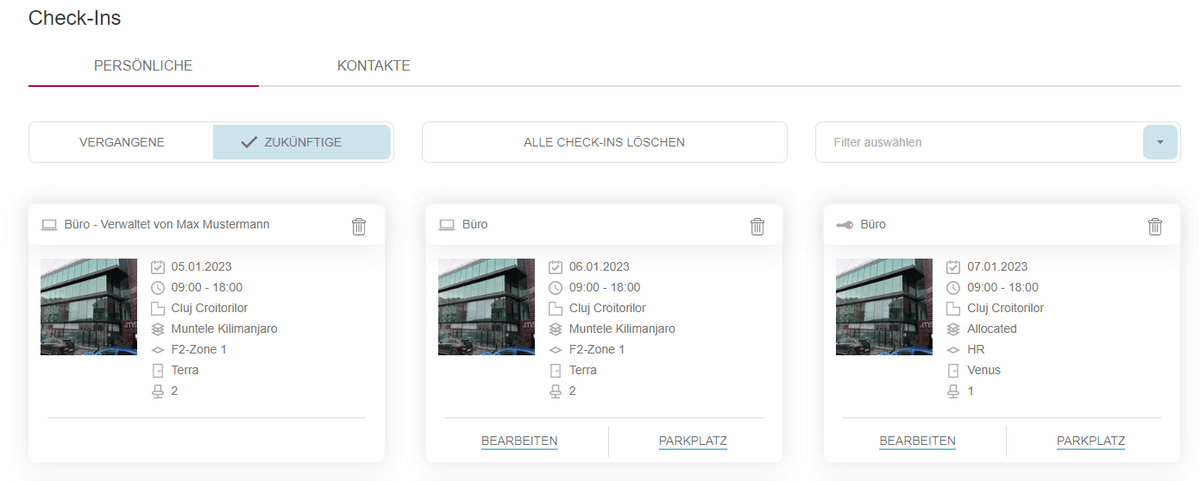Click laptop icon on Max Mustermann card

[x=49, y=225]
